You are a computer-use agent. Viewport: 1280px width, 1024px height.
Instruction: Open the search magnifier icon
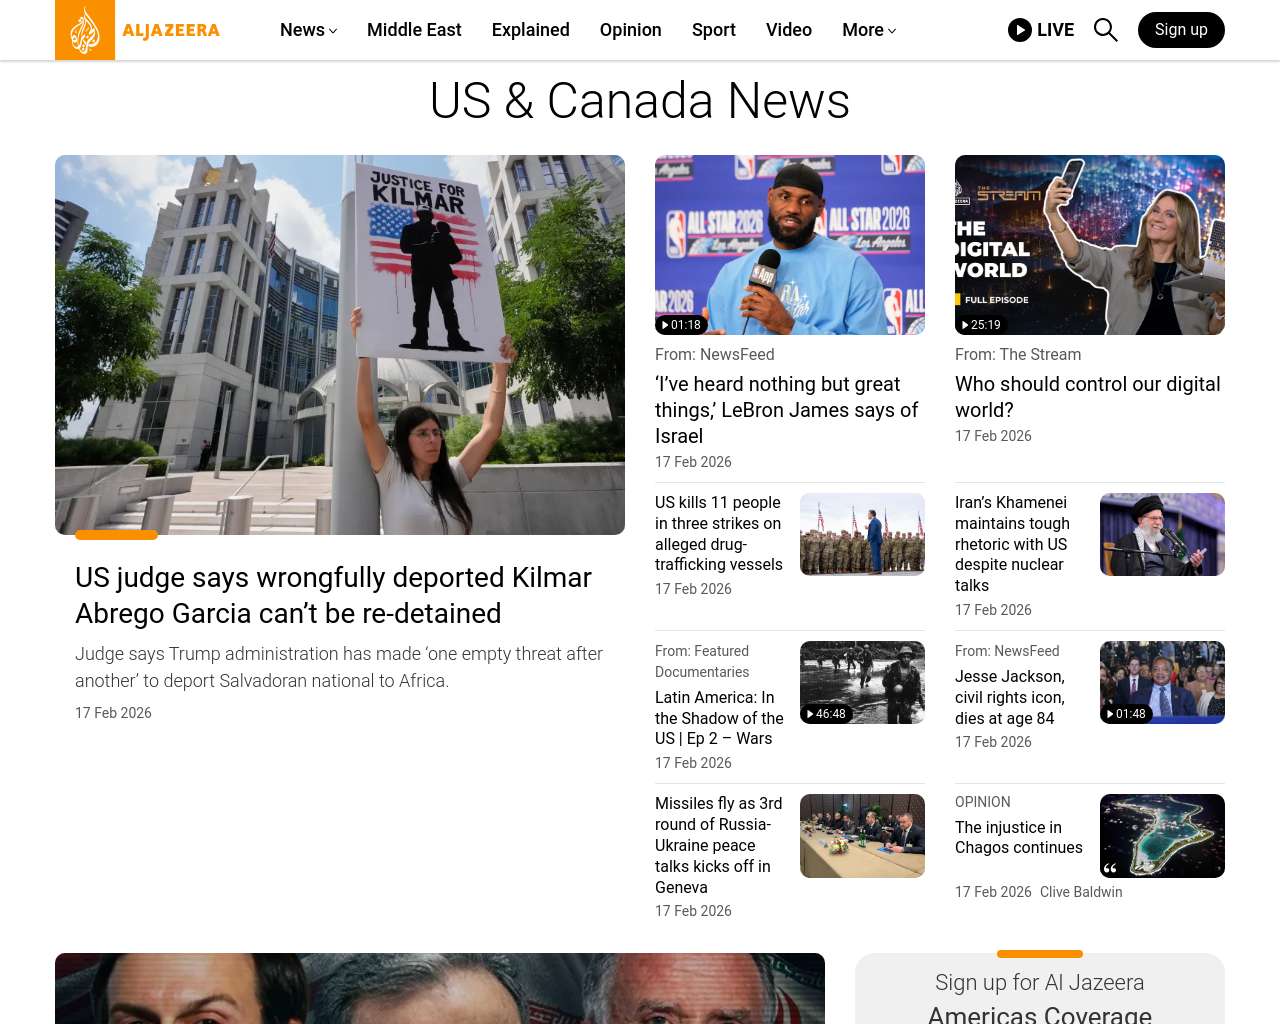[1105, 30]
